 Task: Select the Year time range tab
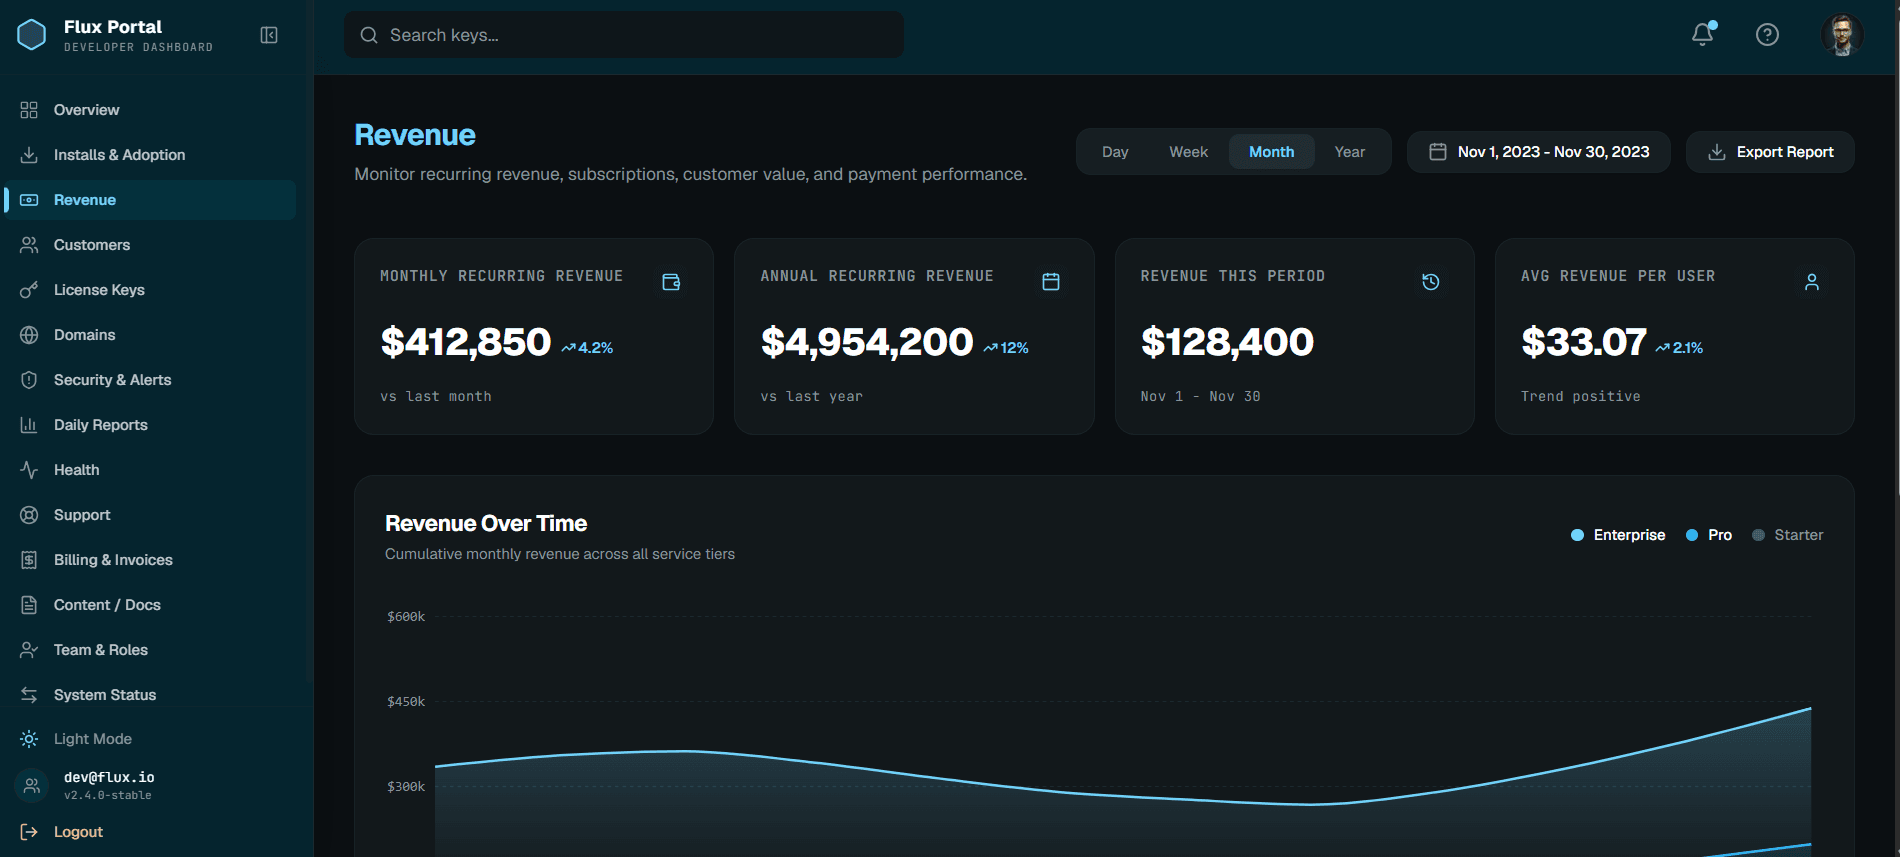click(1350, 152)
